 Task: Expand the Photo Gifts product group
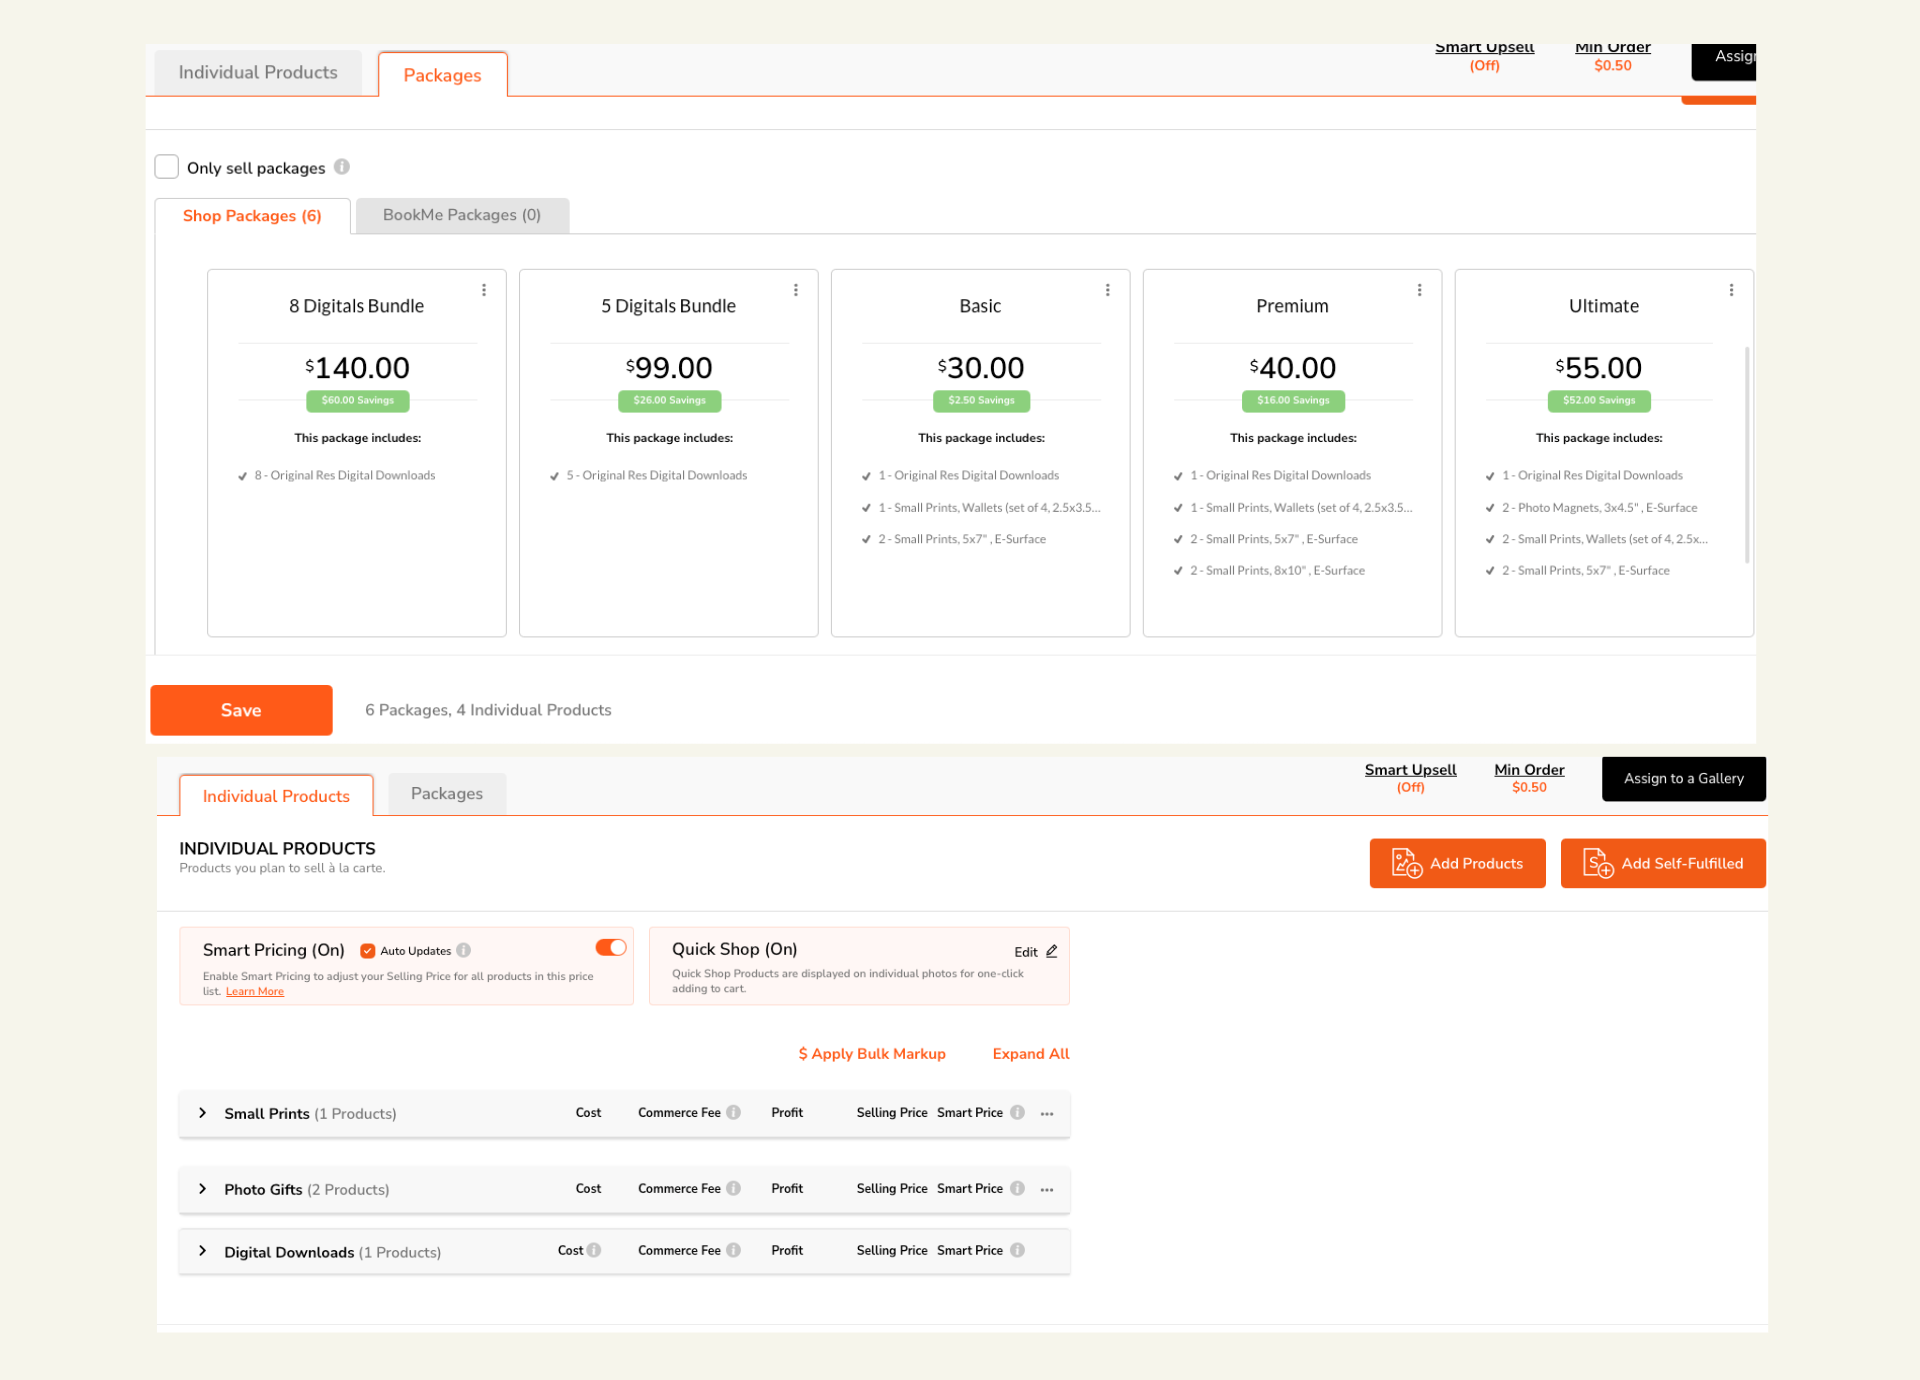coord(202,1189)
